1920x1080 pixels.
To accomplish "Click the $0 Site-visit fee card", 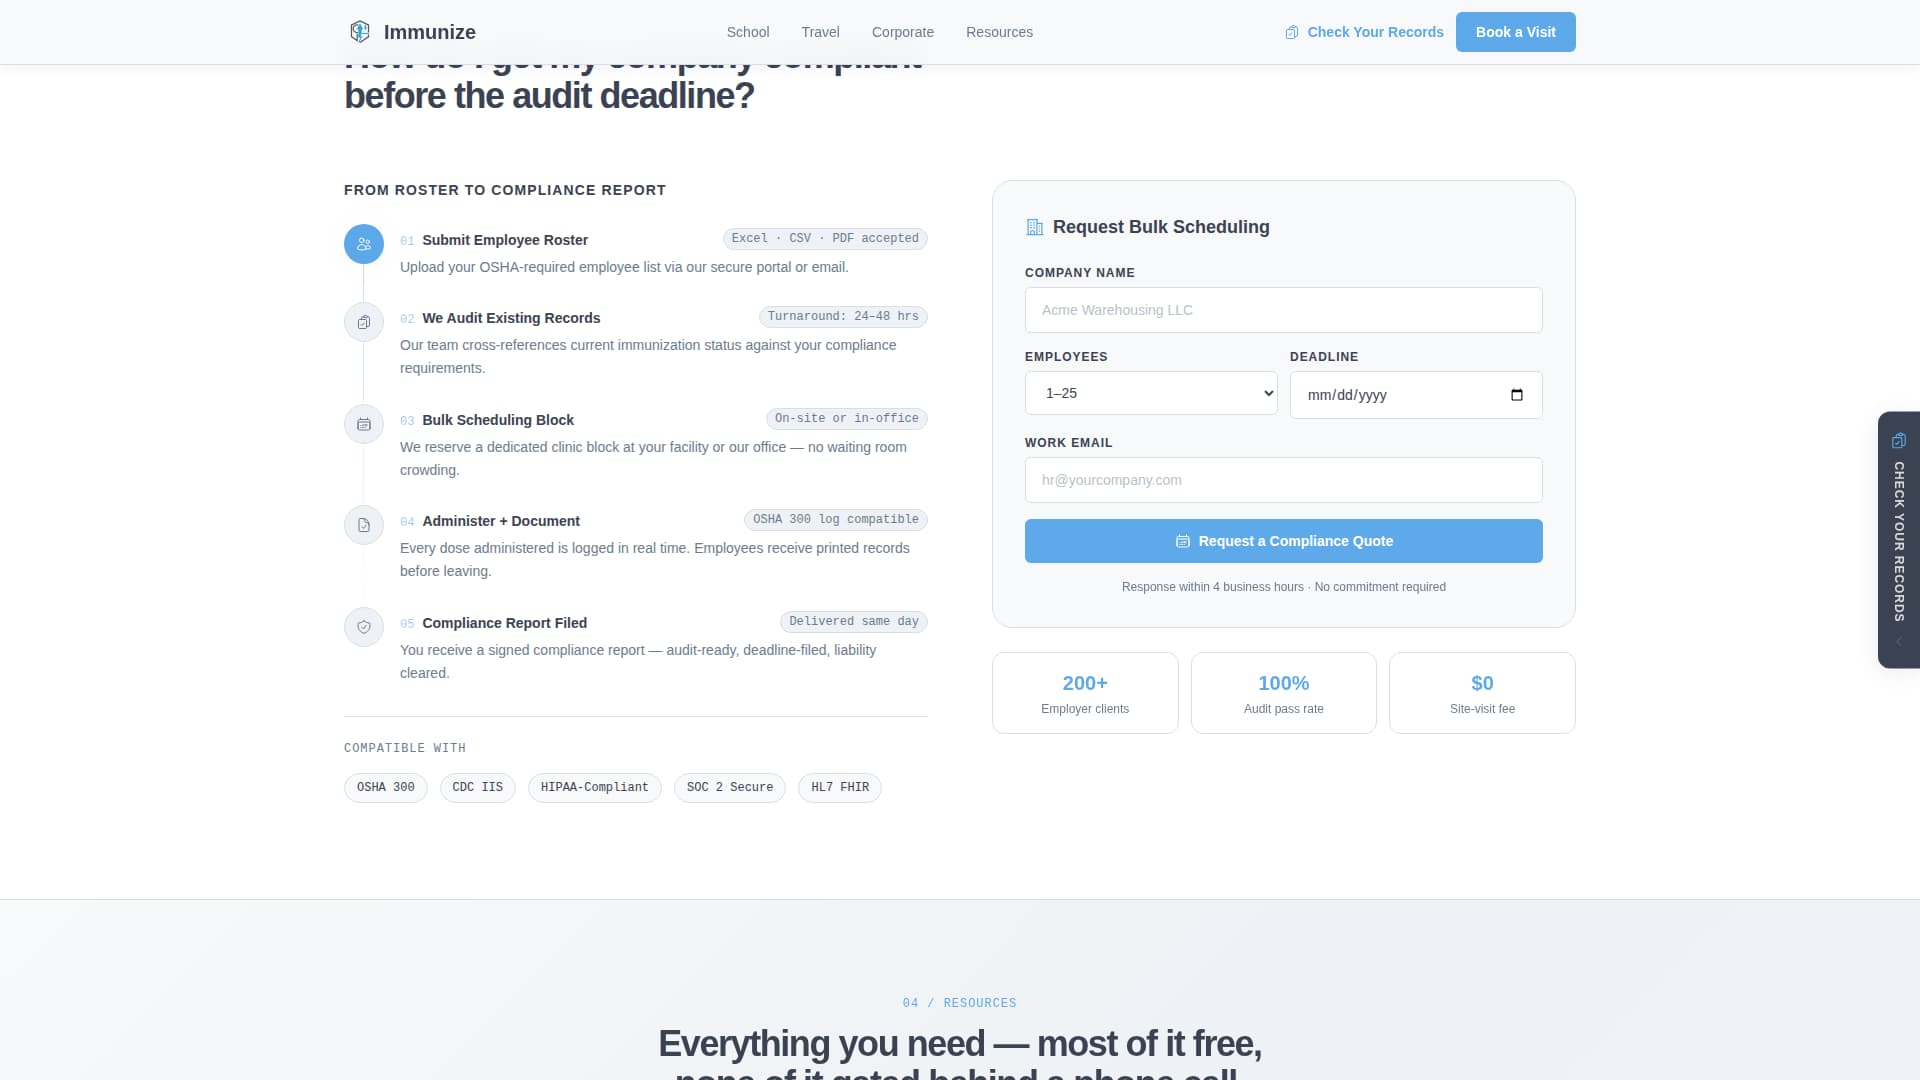I will click(x=1482, y=693).
